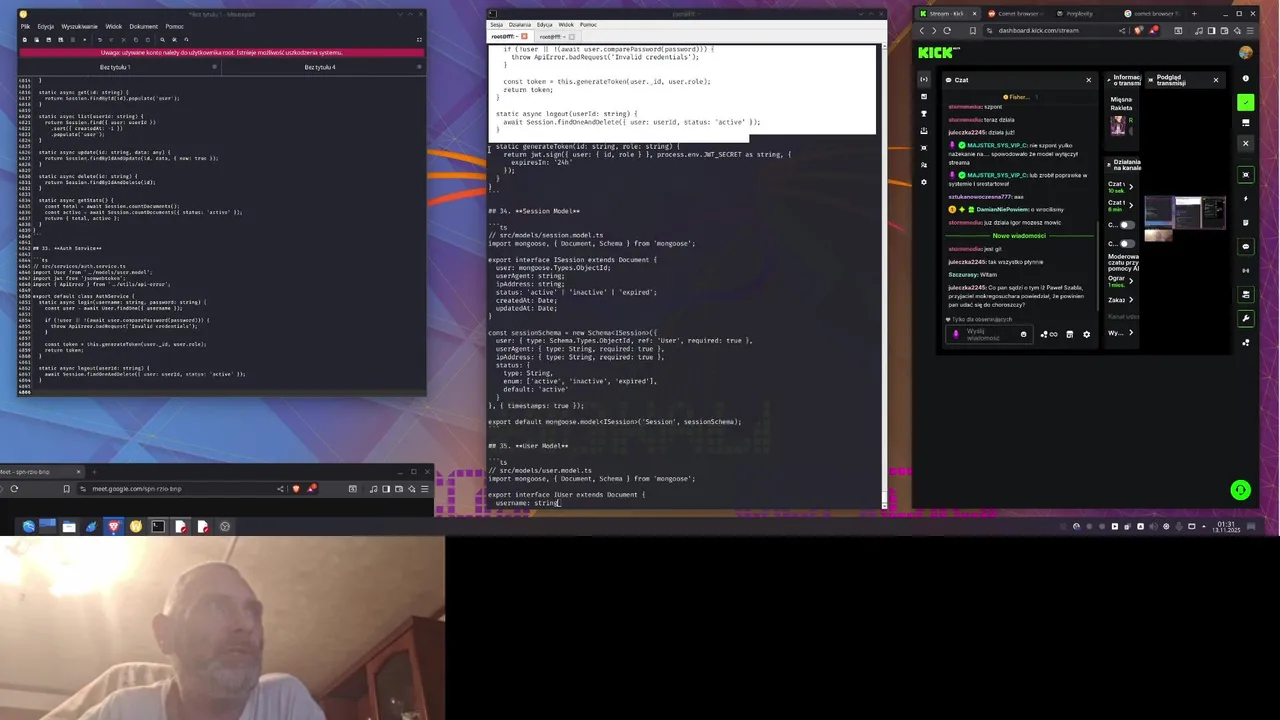1280x720 pixels.
Task: Click the New document icon in Mousepad
Action: 25,39
